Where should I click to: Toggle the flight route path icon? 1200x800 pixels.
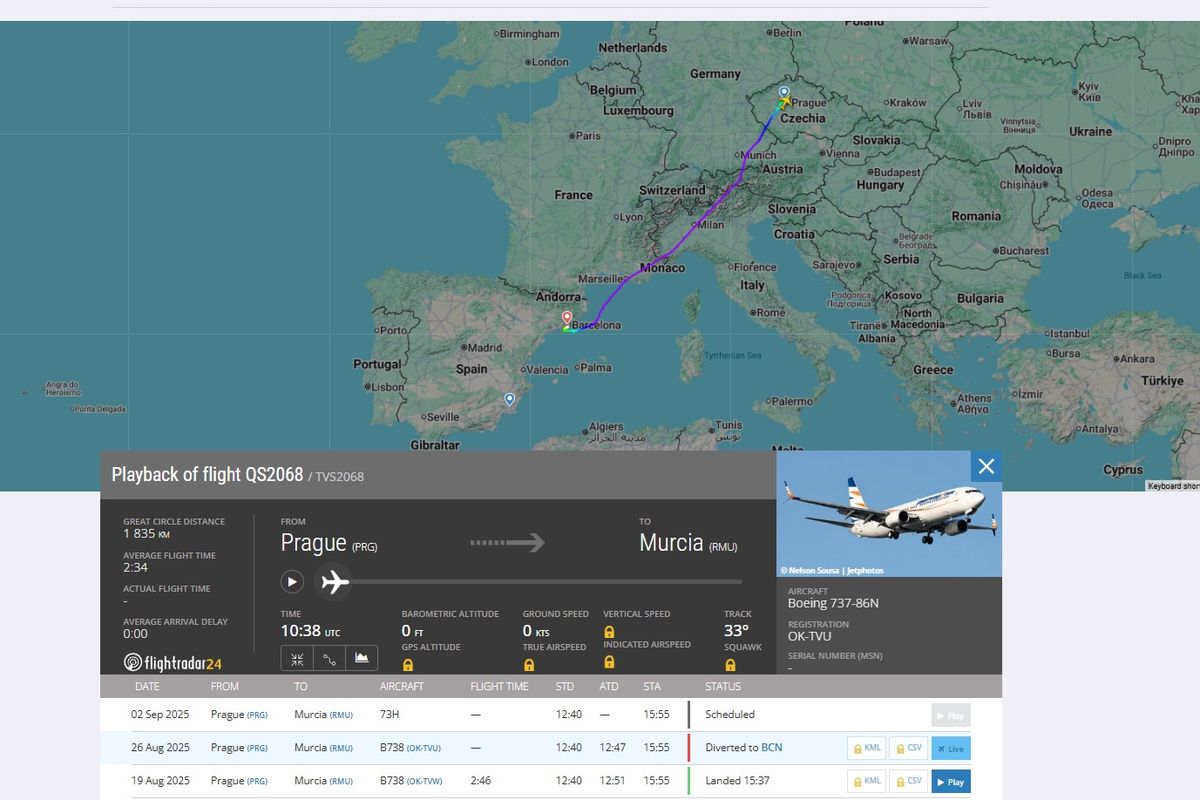pos(329,659)
